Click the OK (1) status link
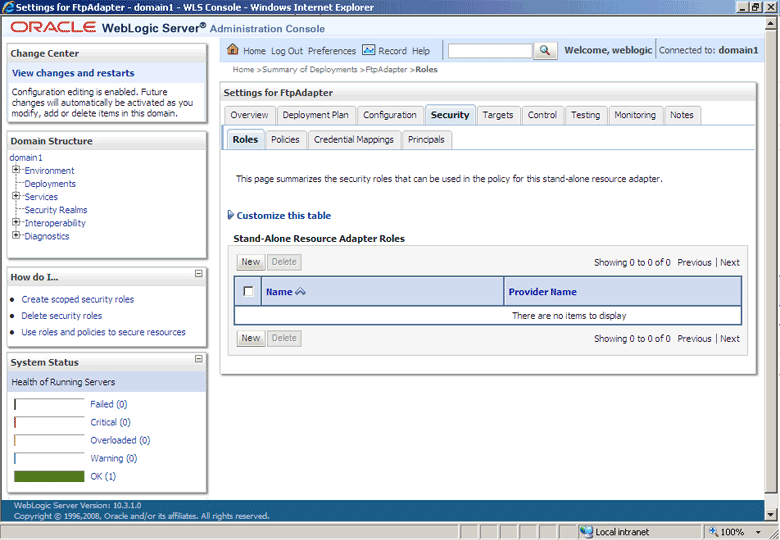Screen dimensions: 780x540 tap(103, 476)
